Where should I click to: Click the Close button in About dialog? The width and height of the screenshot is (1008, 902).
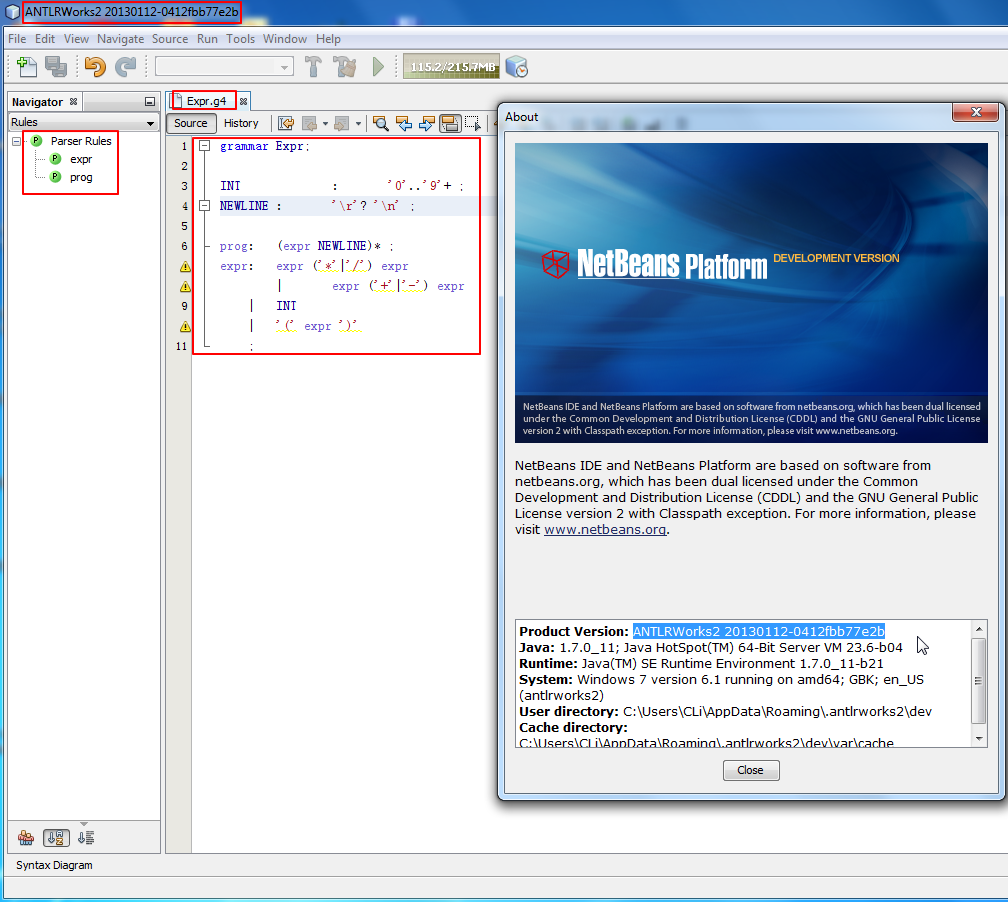751,770
